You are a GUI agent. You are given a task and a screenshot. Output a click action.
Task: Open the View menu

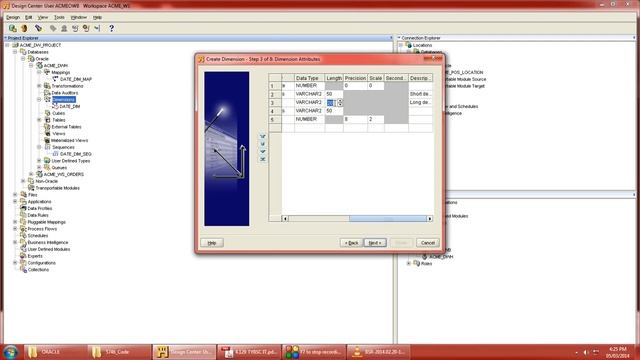[43, 18]
